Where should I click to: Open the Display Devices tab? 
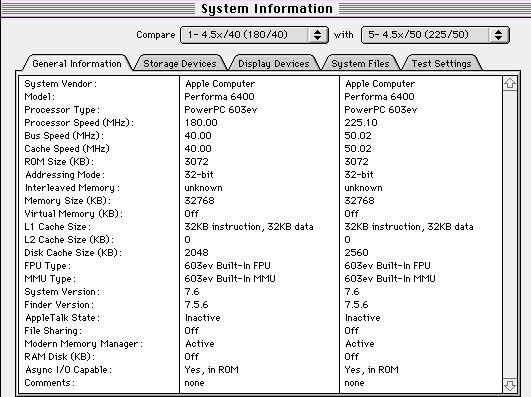(x=274, y=64)
